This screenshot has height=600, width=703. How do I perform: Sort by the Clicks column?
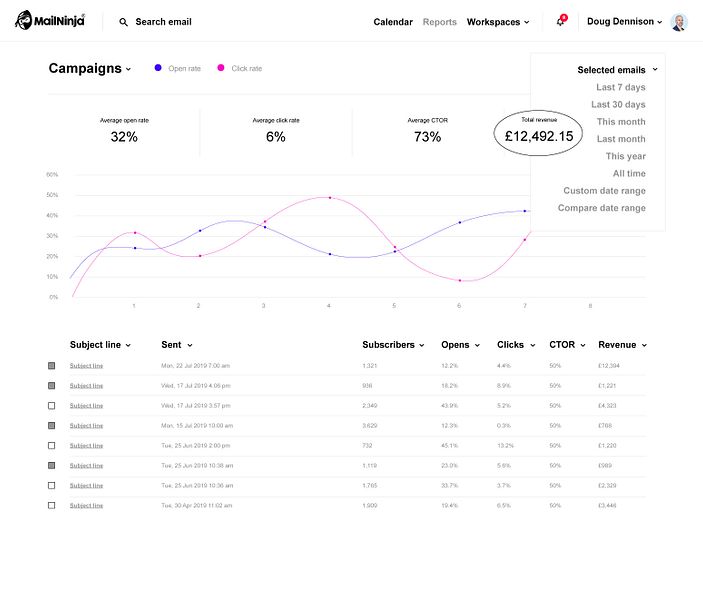coord(516,345)
